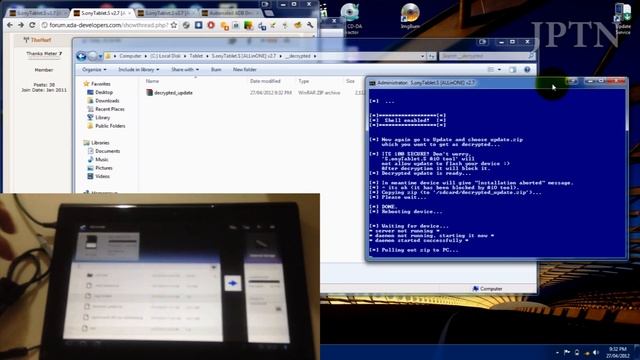Image resolution: width=640 pixels, height=360 pixels.
Task: Select Favorites in the navigation pane
Action: (x=97, y=84)
